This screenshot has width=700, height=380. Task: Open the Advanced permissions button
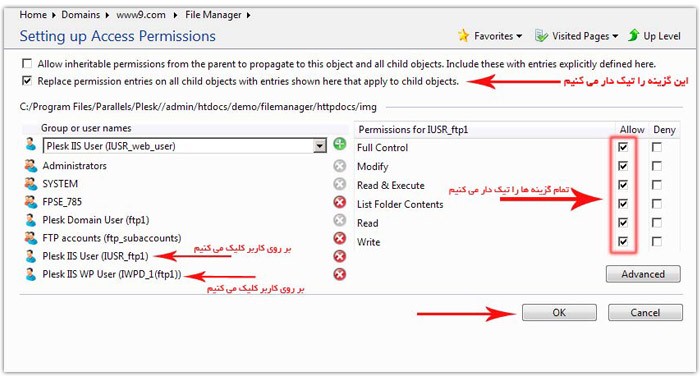[x=643, y=274]
